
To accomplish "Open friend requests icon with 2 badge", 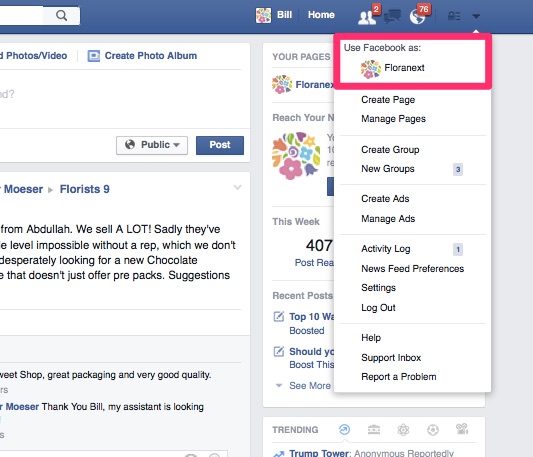I will coord(367,17).
